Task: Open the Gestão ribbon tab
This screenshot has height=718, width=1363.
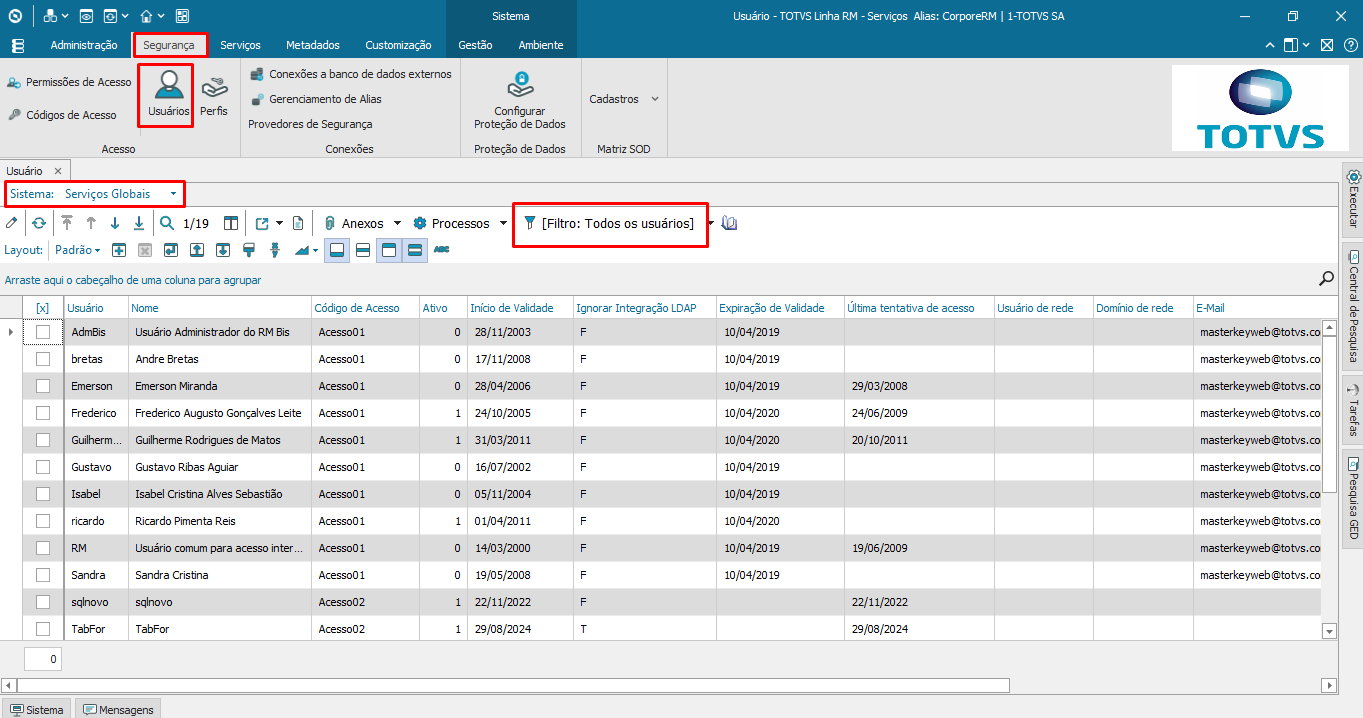Action: pyautogui.click(x=475, y=45)
